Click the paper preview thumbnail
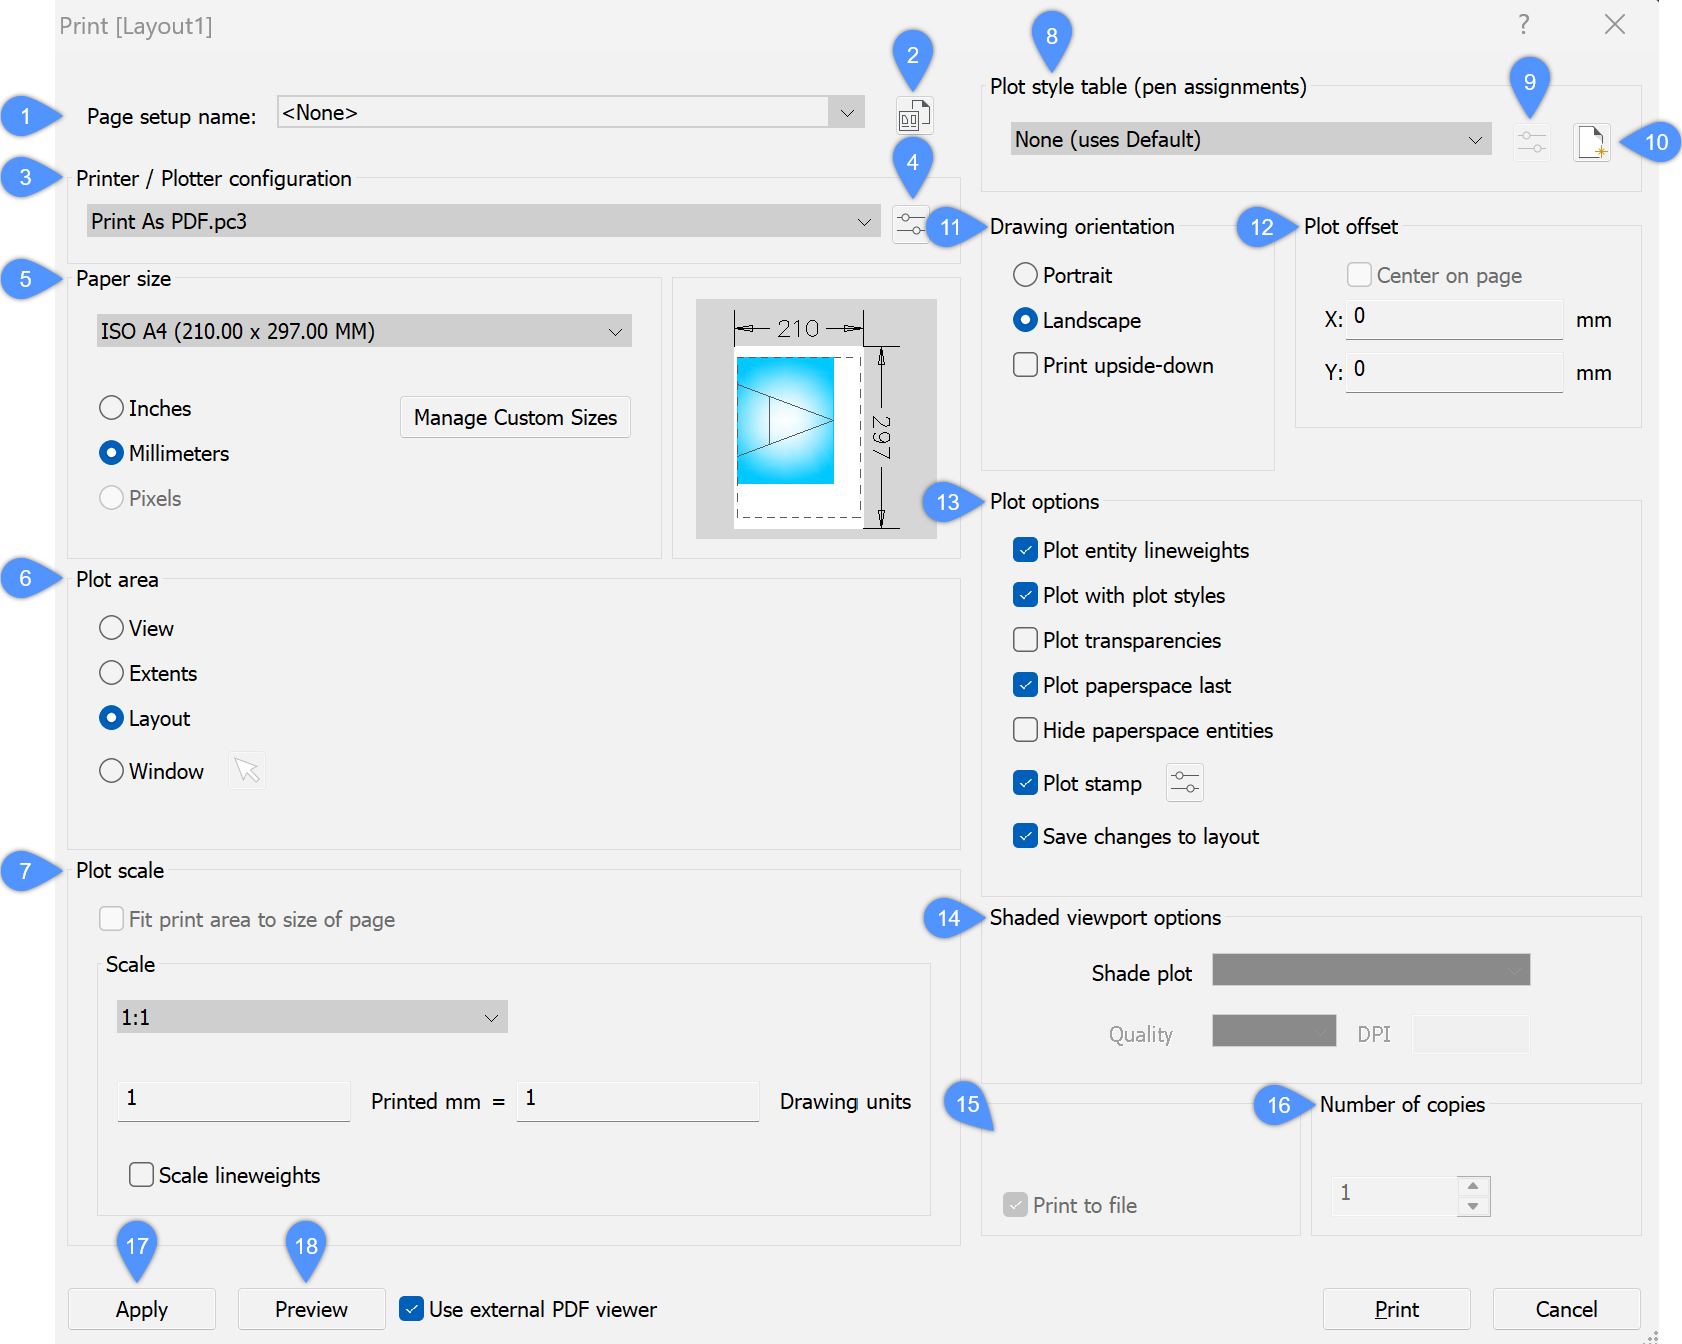This screenshot has height=1344, width=1682. coord(815,419)
